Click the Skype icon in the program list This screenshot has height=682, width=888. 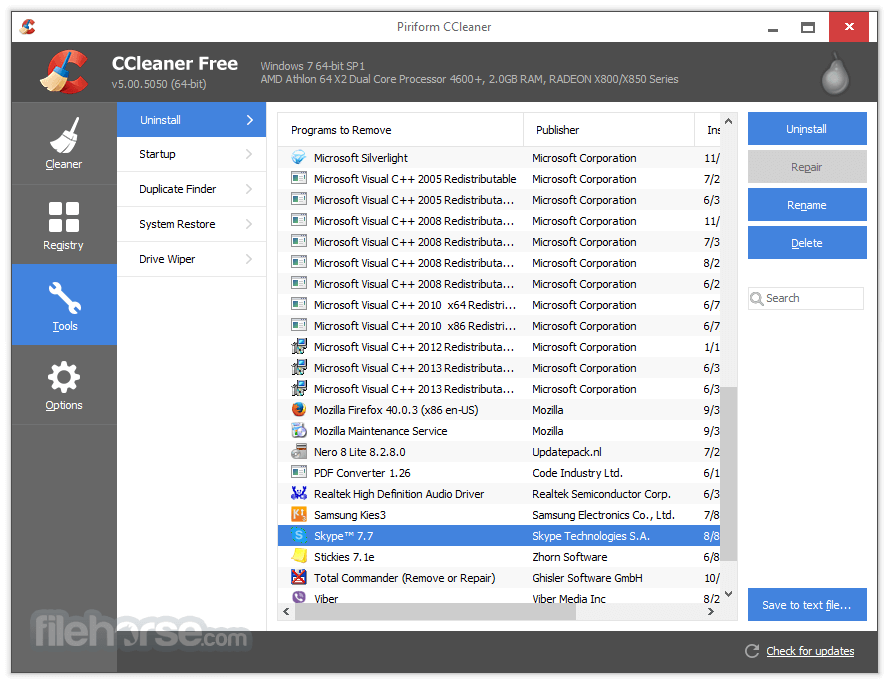tap(298, 536)
